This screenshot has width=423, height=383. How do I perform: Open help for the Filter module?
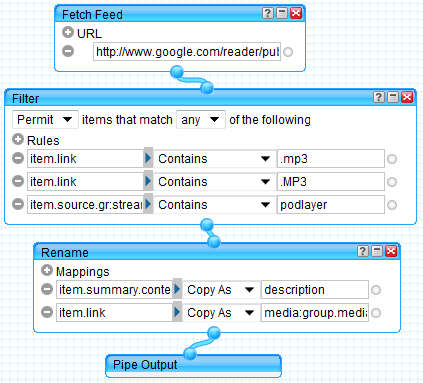click(x=378, y=97)
